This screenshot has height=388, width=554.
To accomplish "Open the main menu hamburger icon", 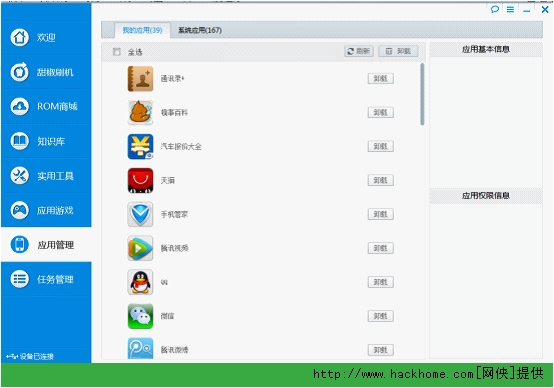I will click(510, 10).
